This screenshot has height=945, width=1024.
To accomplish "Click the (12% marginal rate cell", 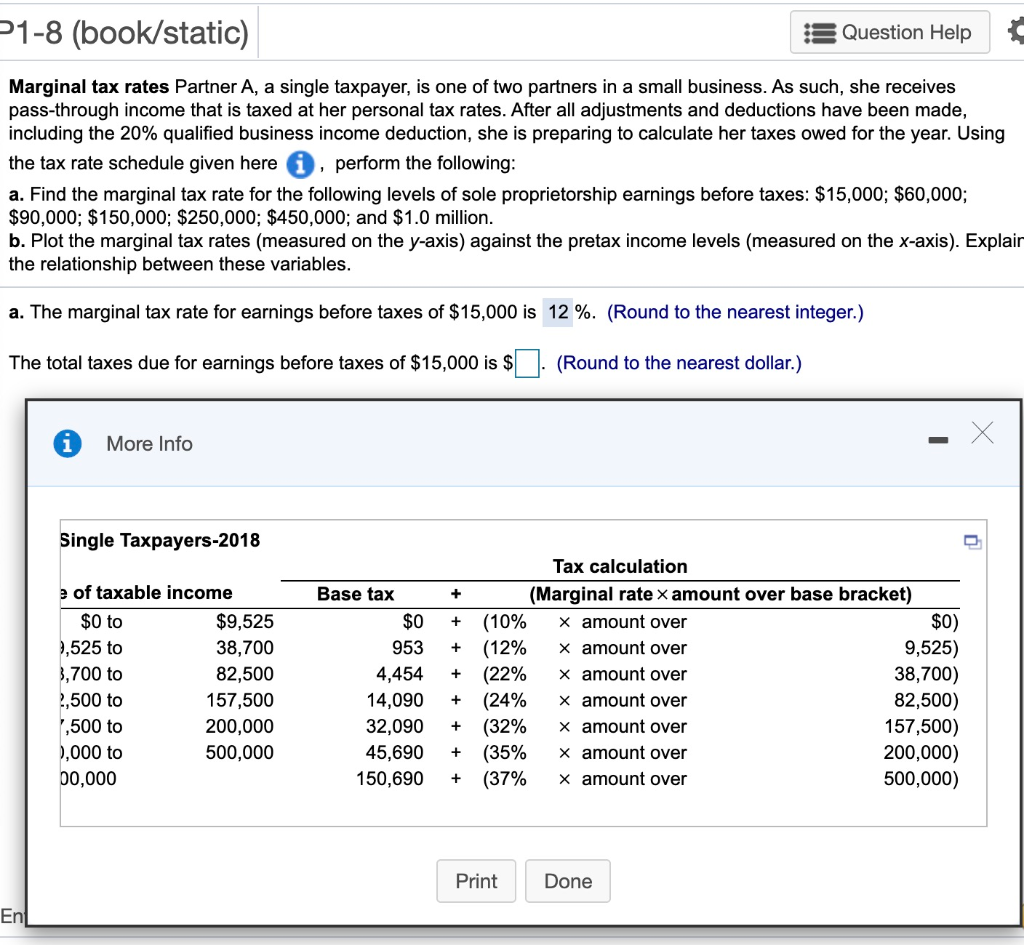I will pos(504,648).
